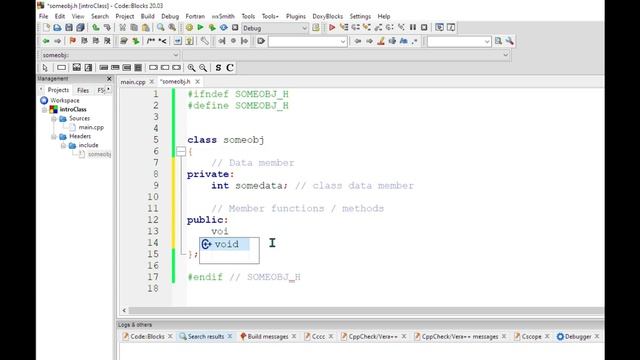The height and width of the screenshot is (360, 640).
Task: Select the void autocomplete suggestion
Action: tap(225, 244)
